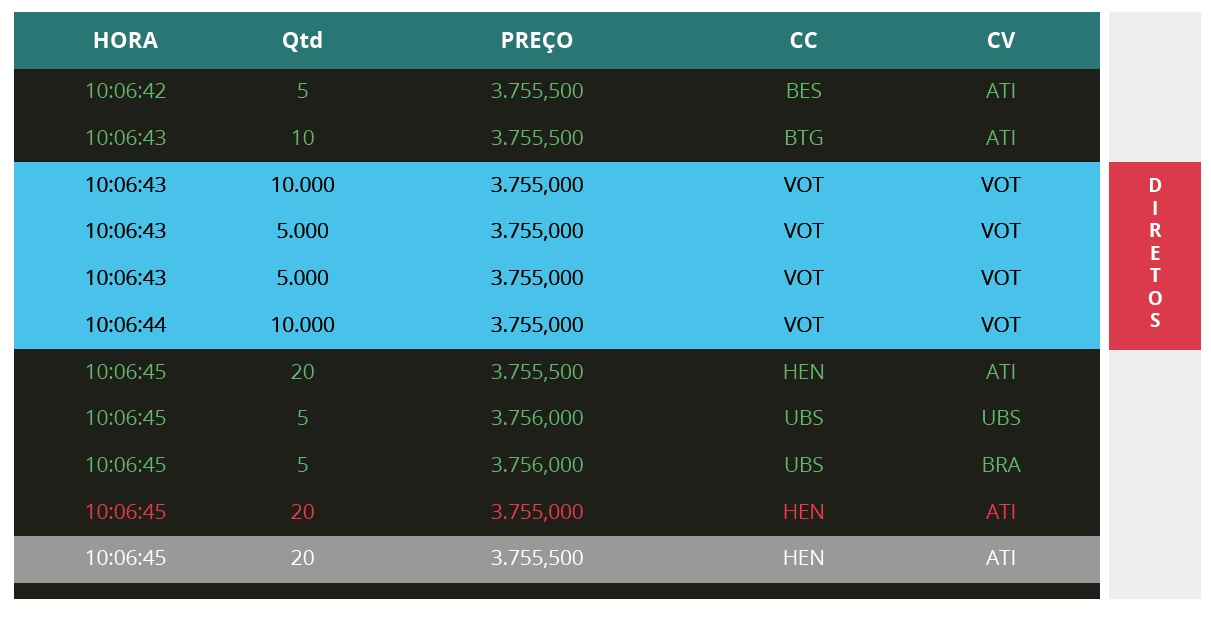Click the CV column header
This screenshot has width=1211, height=618.
1000,41
